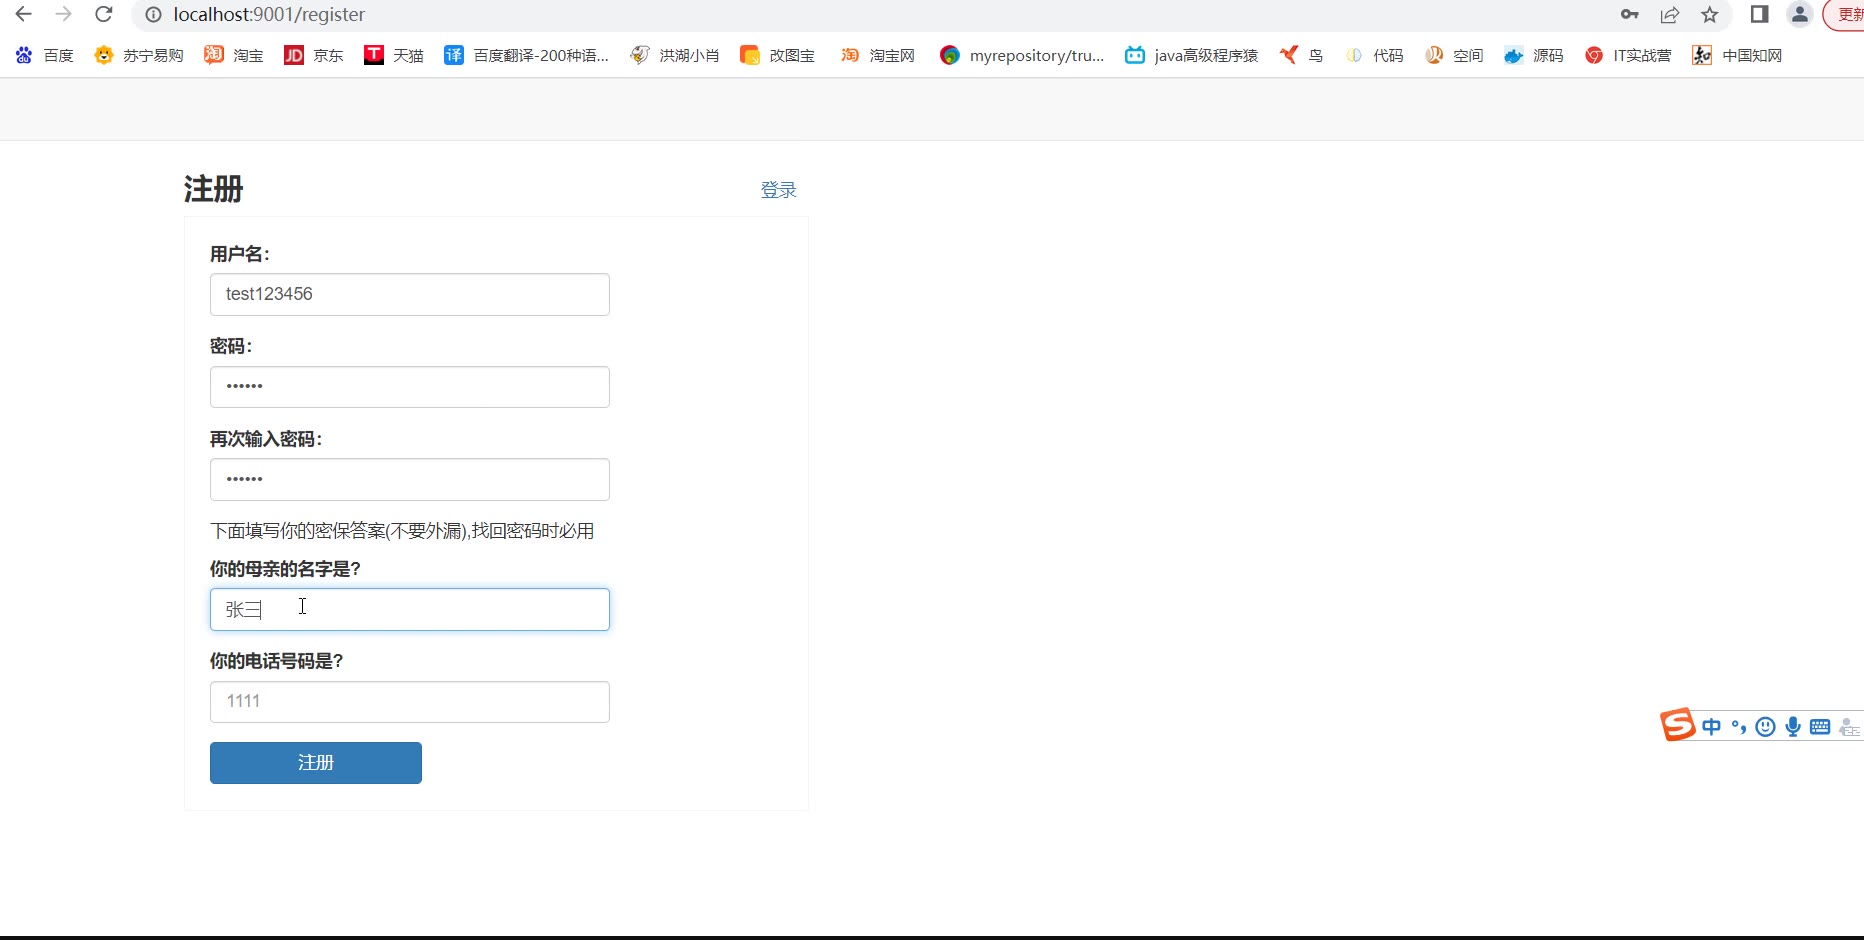
Task: Click the address bar URL localhost:9001/register
Action: pyautogui.click(x=269, y=15)
